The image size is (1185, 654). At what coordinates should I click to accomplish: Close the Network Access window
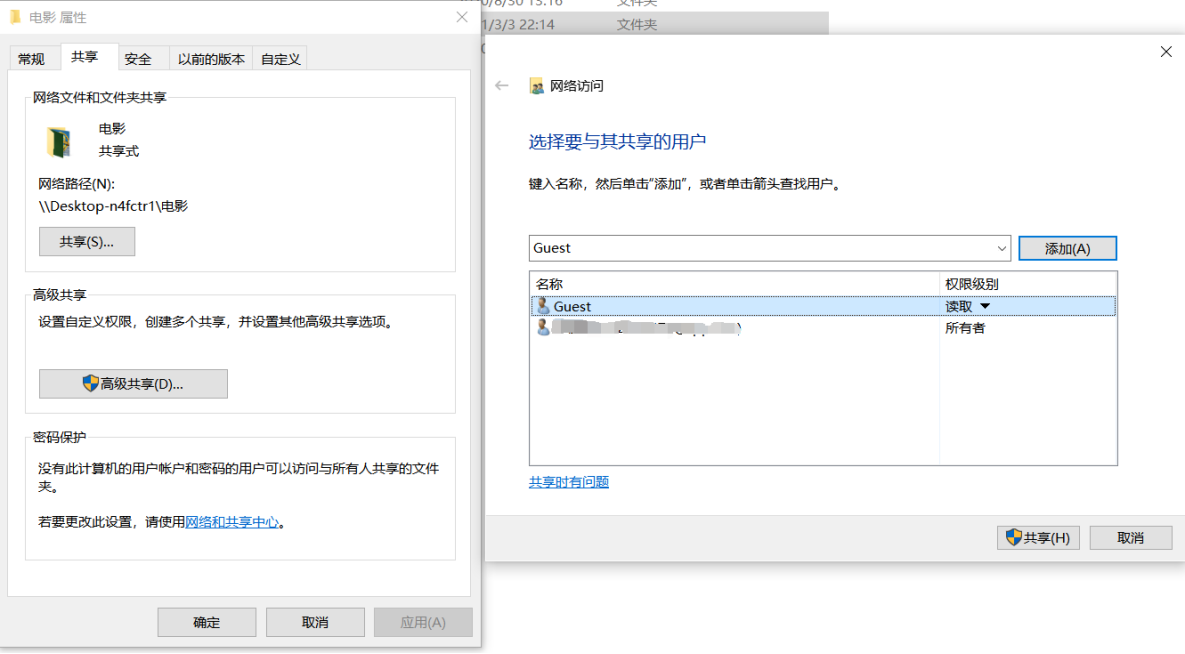[1165, 52]
